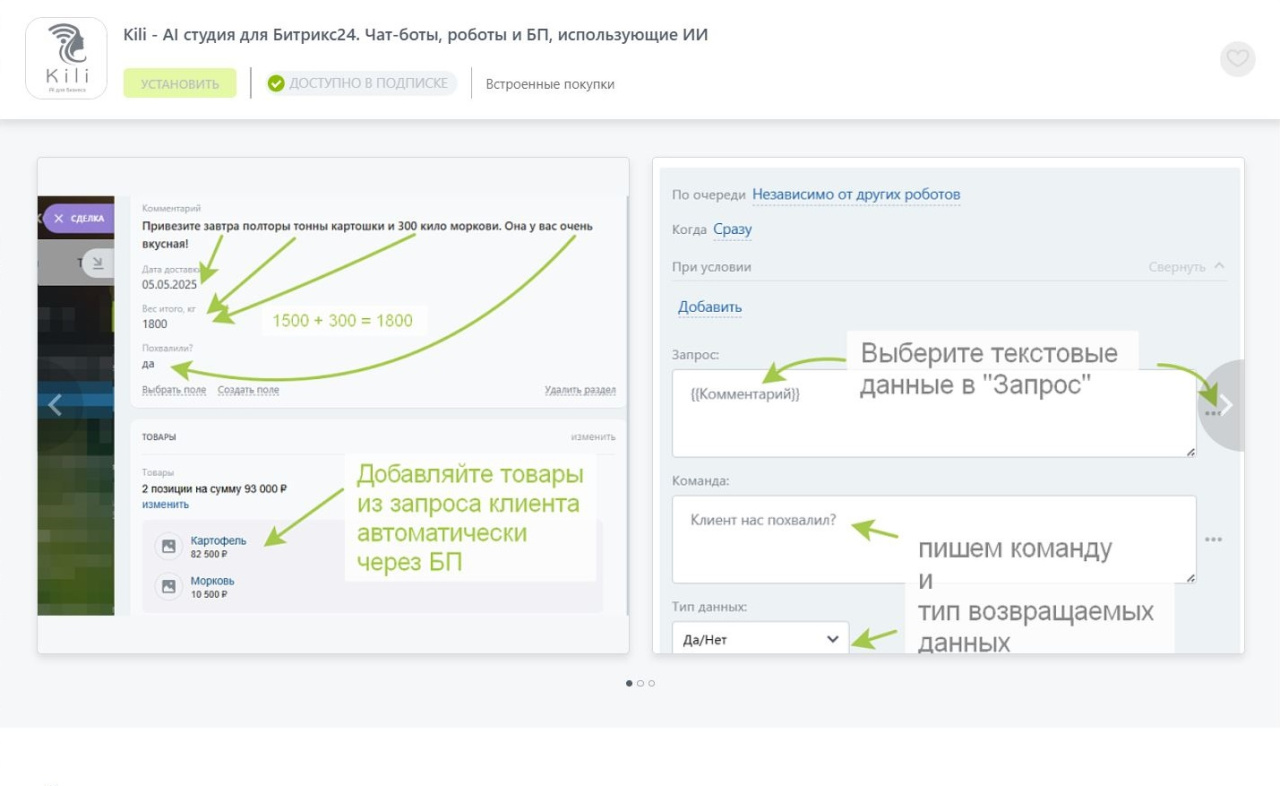
Task: Open the first screenshot thumbnail with deal fields
Action: point(333,405)
